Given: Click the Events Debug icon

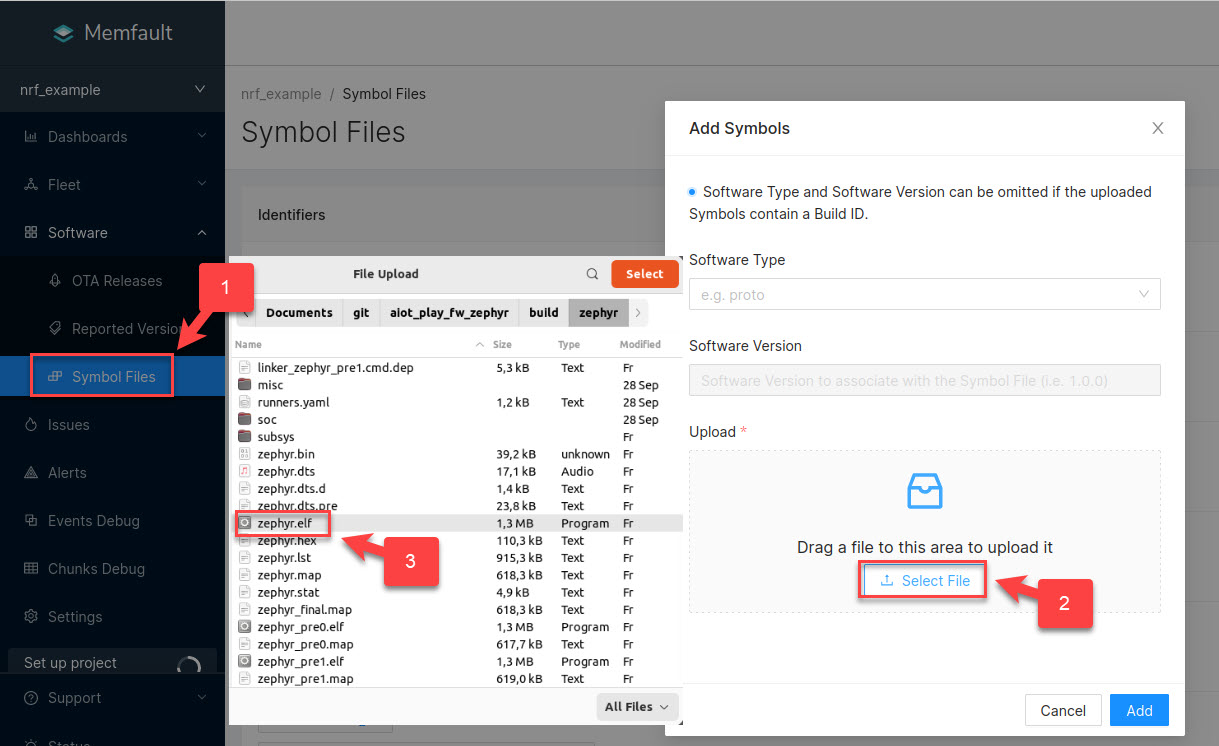Looking at the screenshot, I should pos(30,520).
